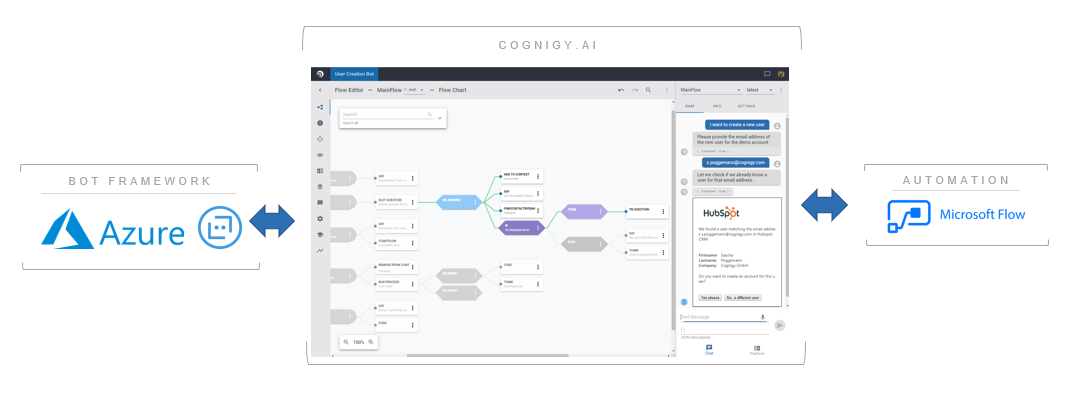Expand the search options chevron
This screenshot has height=401, width=1074.
(440, 118)
